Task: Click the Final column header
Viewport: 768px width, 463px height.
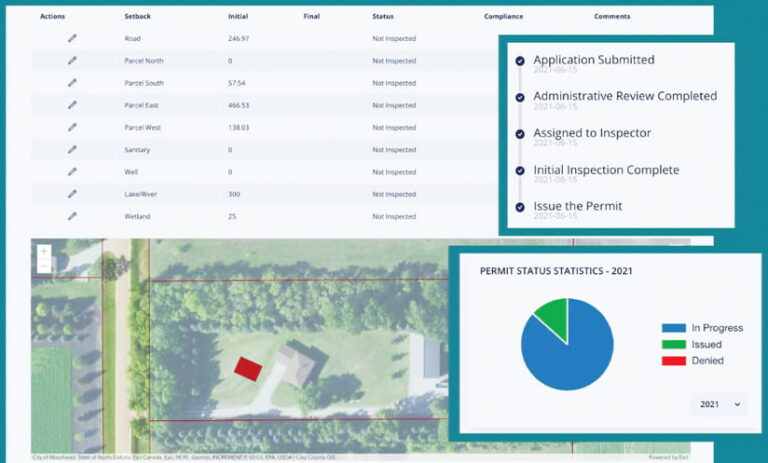Action: tap(312, 16)
